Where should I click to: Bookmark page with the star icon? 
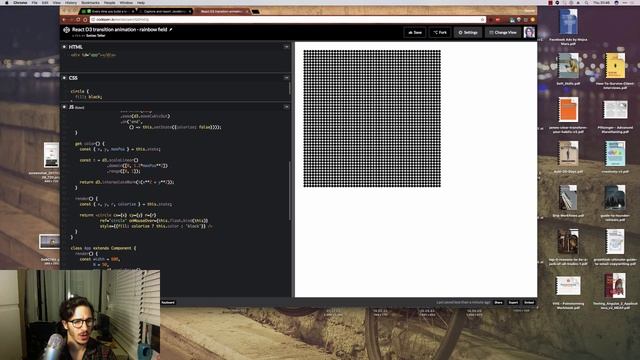[x=482, y=20]
